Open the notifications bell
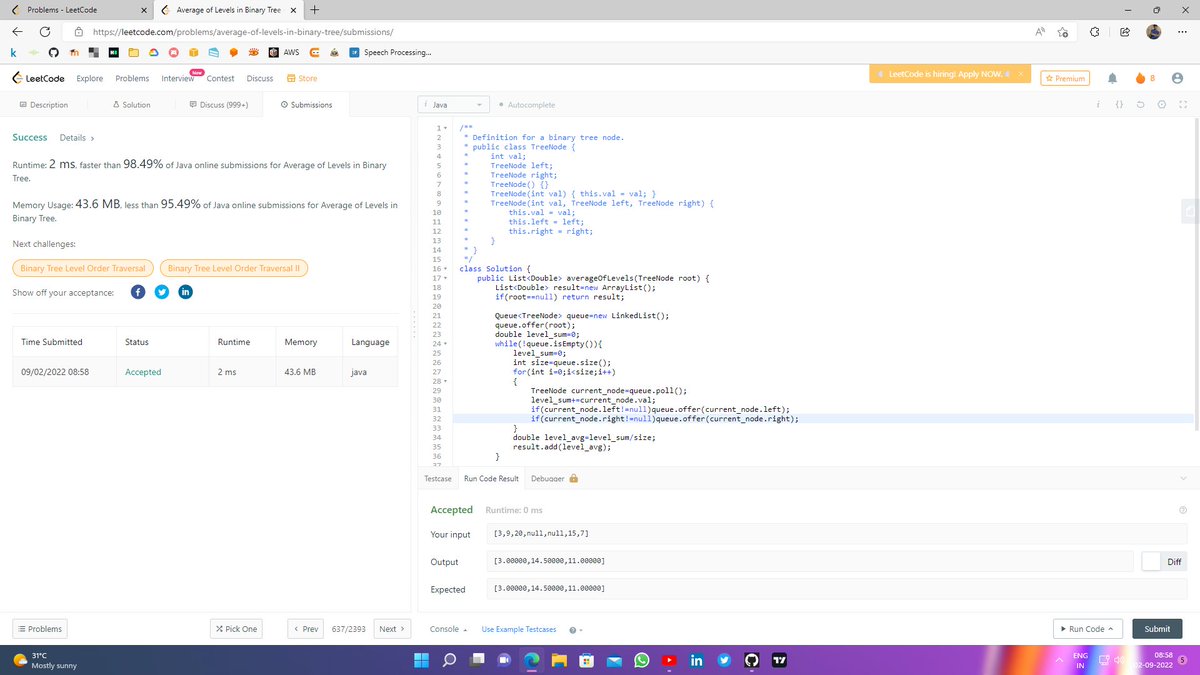The height and width of the screenshot is (675, 1200). click(x=1111, y=78)
